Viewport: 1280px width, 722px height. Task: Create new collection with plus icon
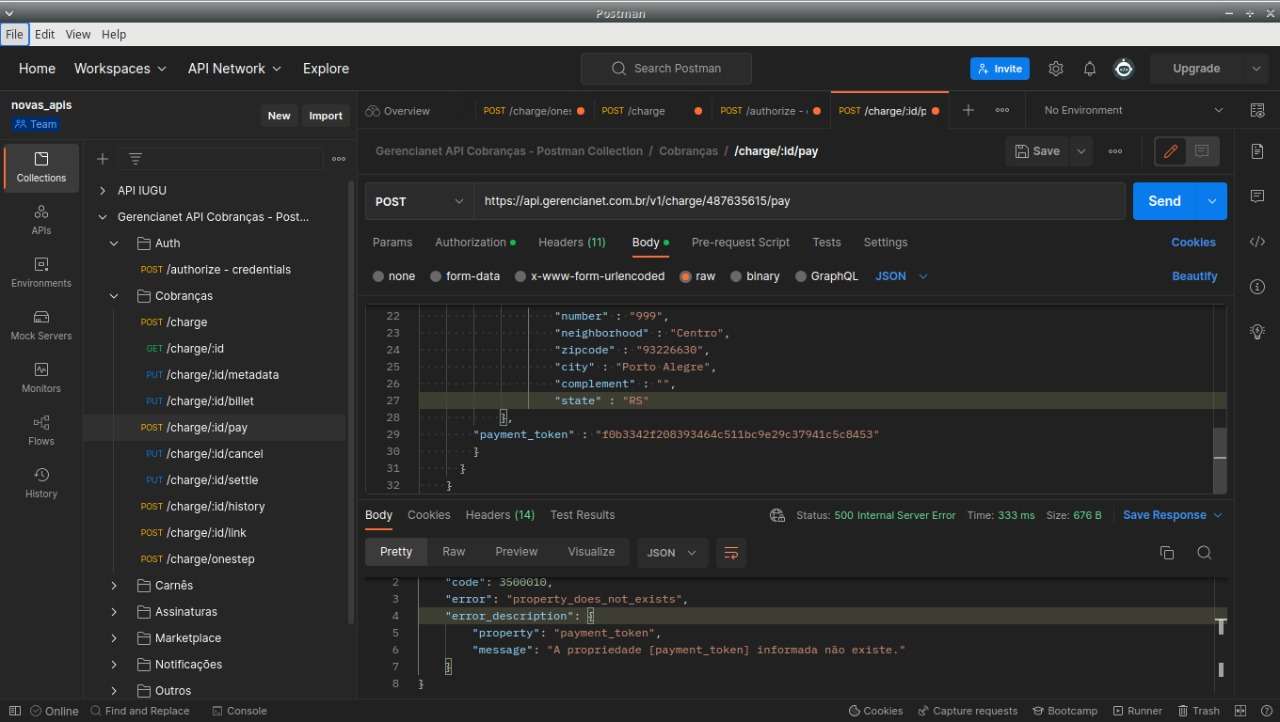pos(102,159)
